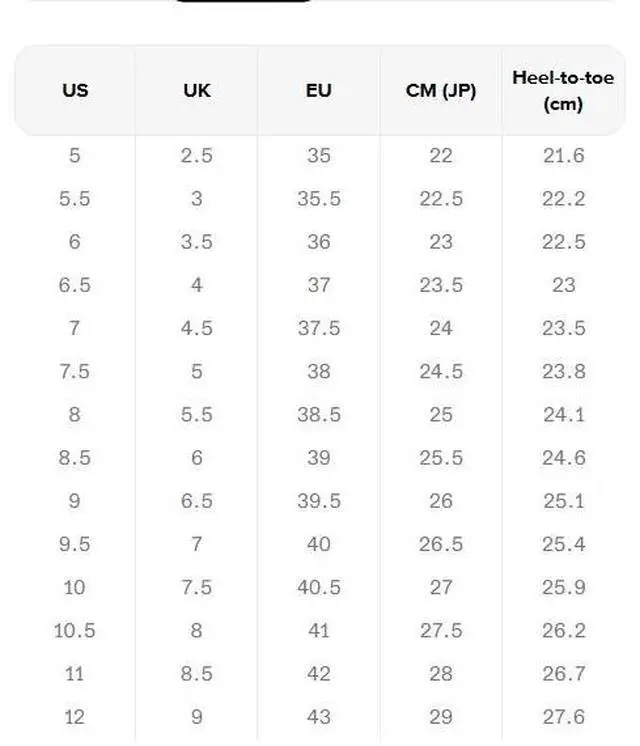Select heel-to-toe value 21.6

[563, 156]
